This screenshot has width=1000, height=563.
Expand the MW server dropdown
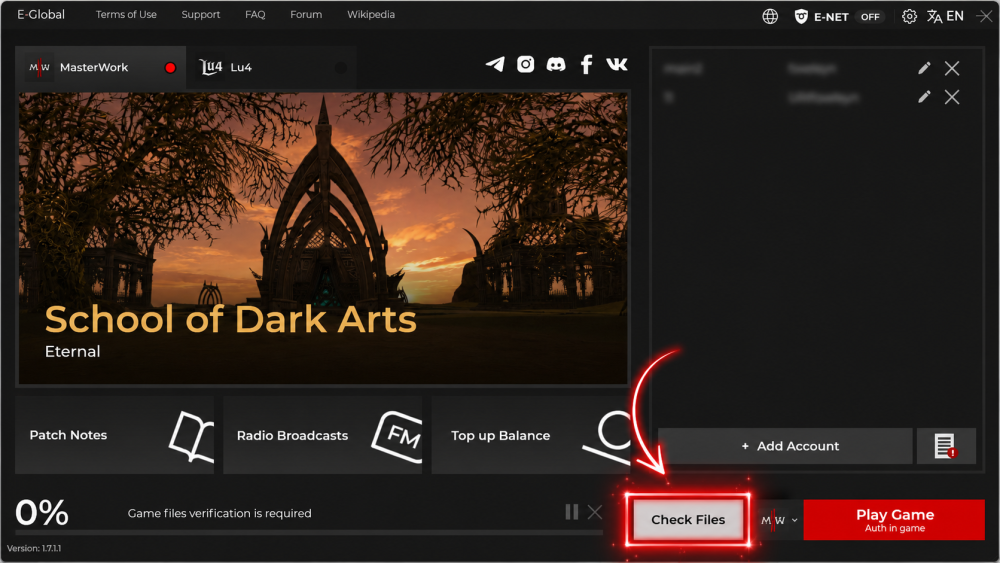tap(779, 520)
